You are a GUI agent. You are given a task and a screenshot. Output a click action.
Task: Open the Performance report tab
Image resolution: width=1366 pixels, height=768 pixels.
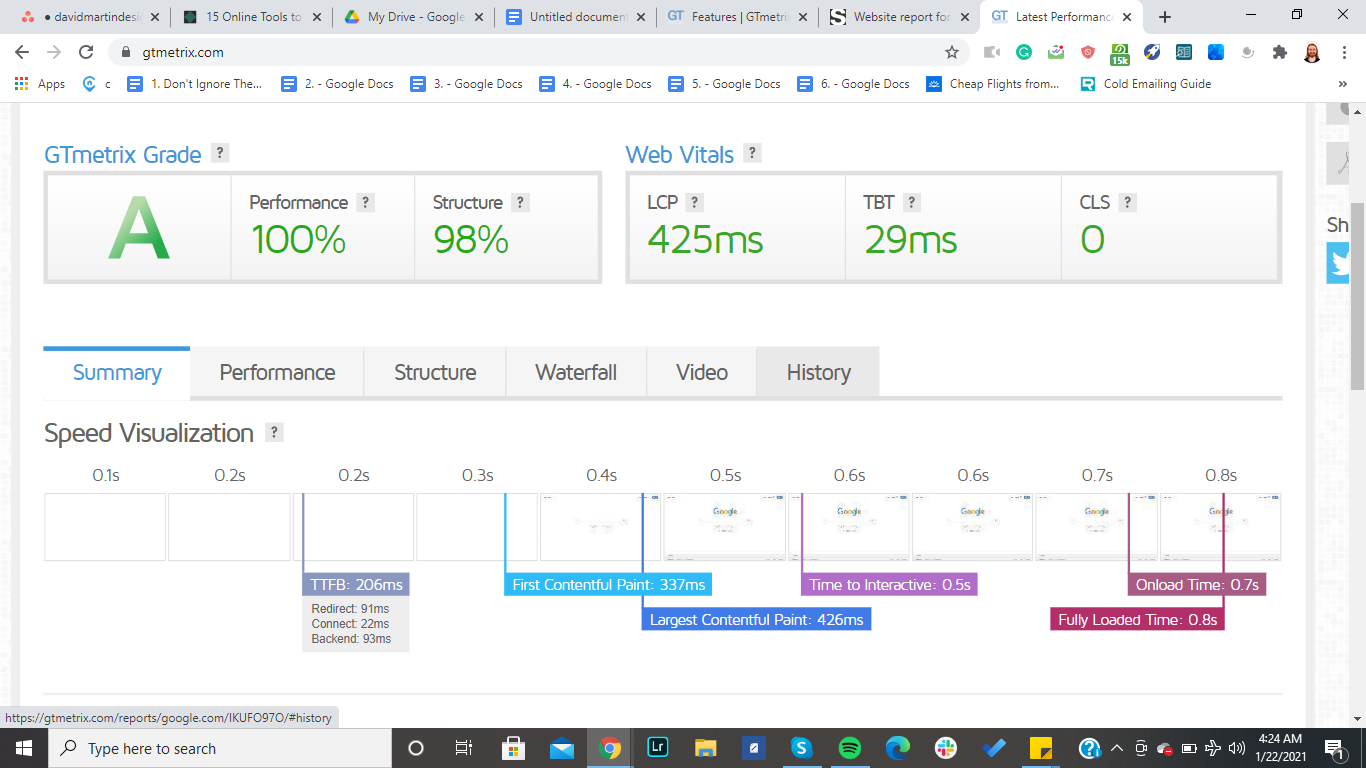point(277,373)
